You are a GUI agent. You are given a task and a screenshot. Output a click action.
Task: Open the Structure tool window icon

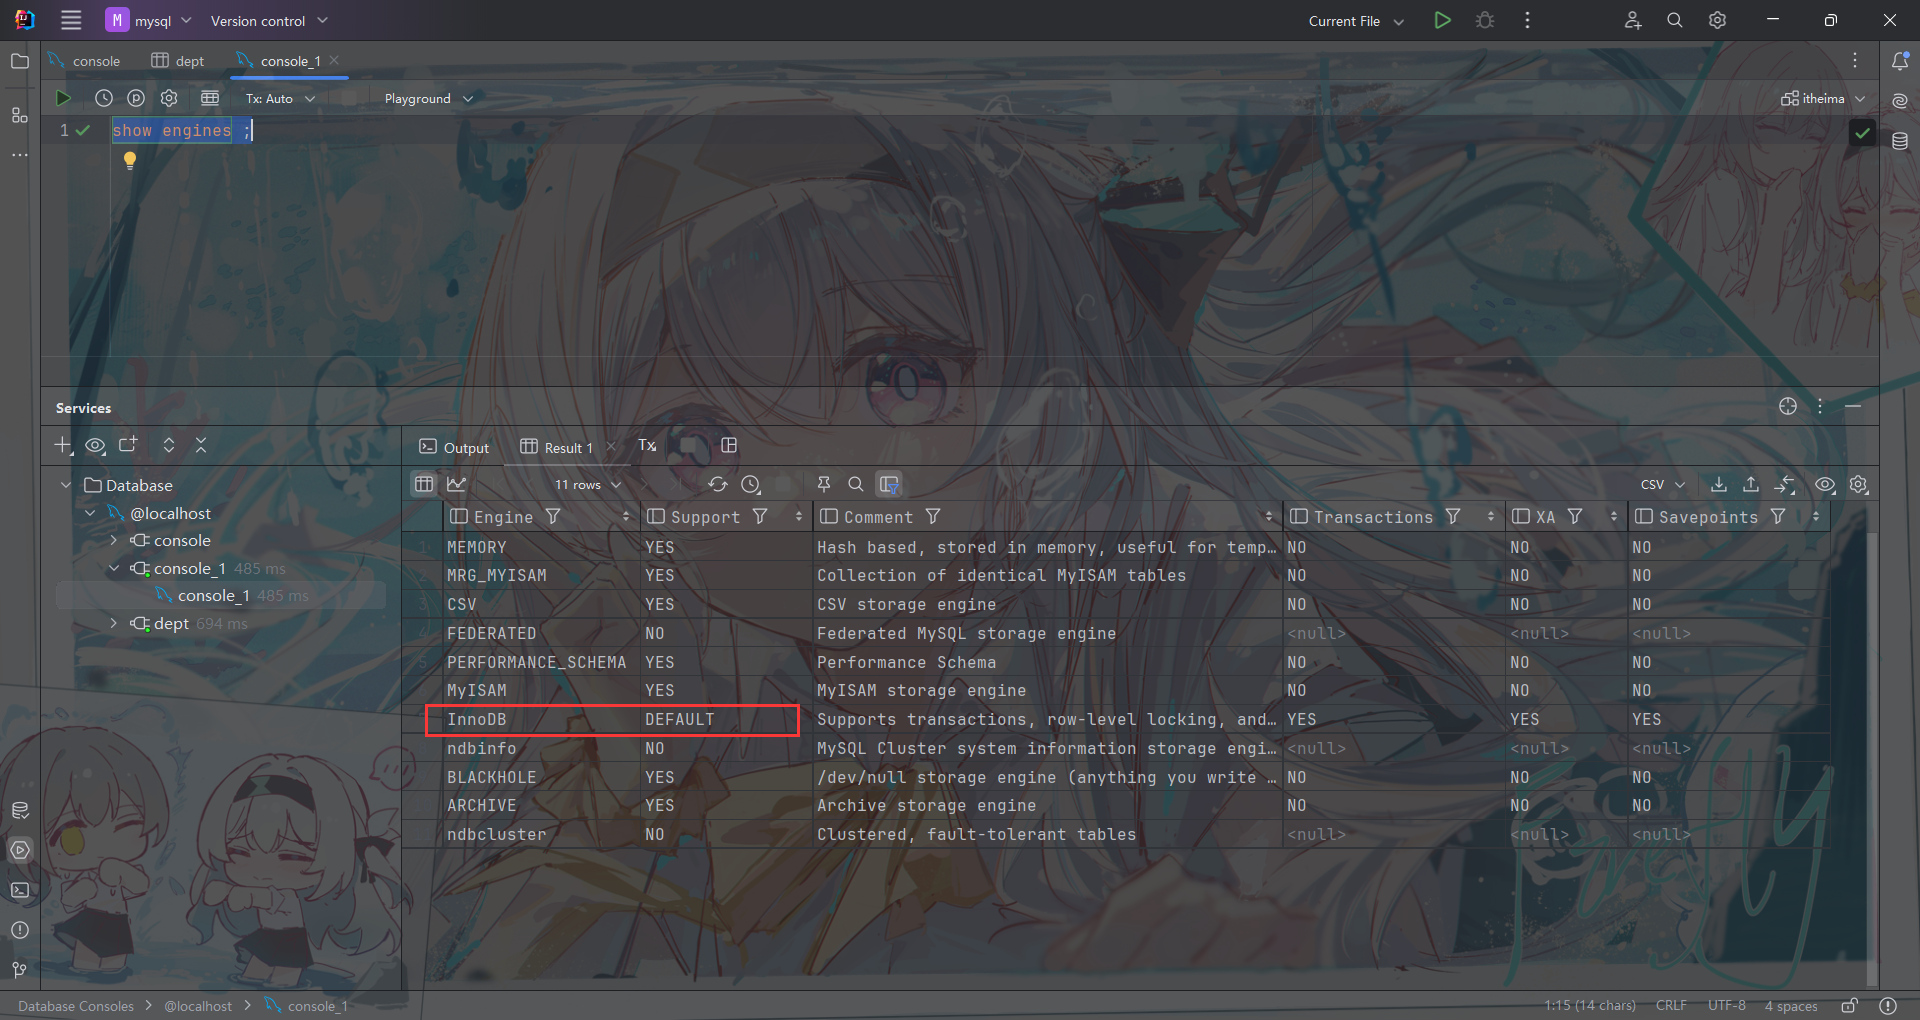coord(19,115)
